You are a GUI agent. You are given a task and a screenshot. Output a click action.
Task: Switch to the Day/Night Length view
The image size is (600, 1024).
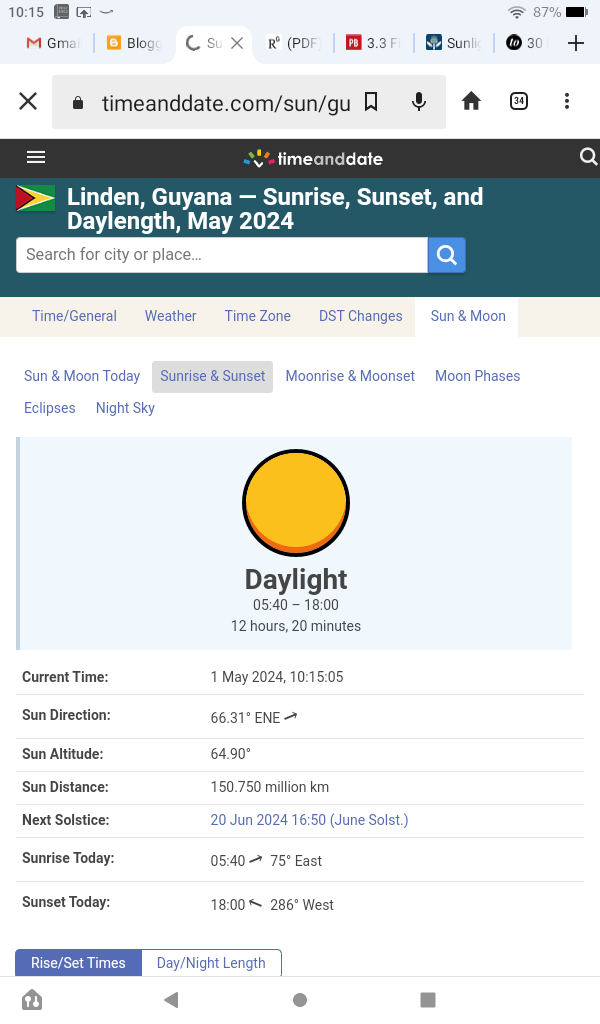coord(211,963)
